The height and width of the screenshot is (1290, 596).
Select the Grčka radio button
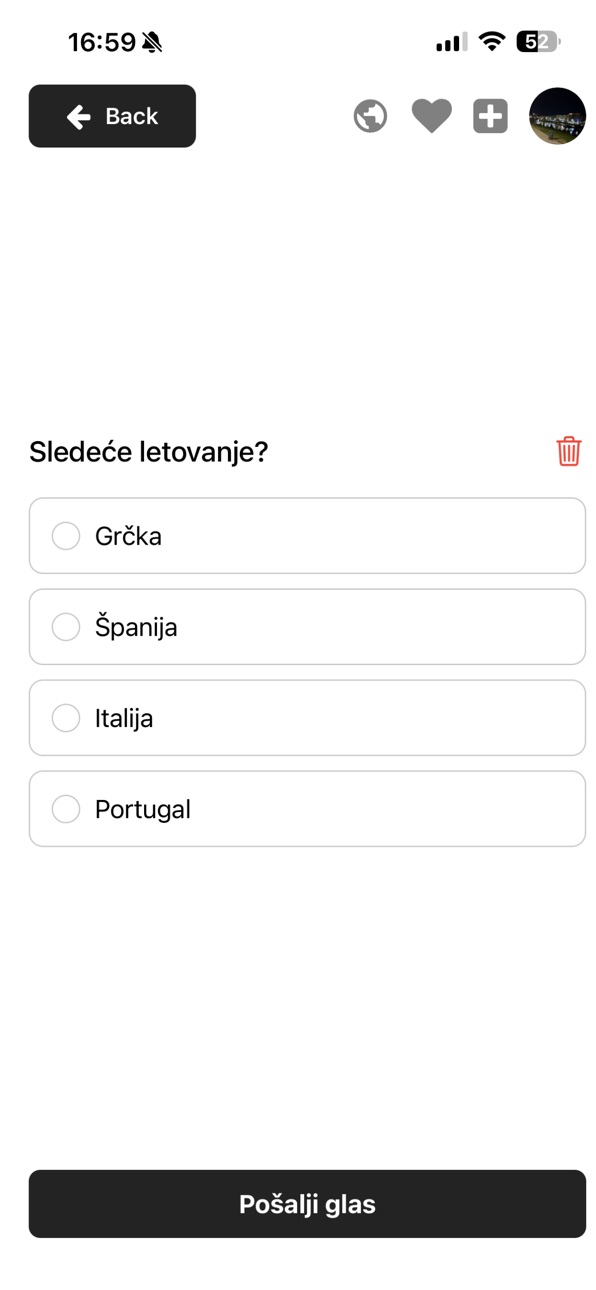(x=66, y=536)
